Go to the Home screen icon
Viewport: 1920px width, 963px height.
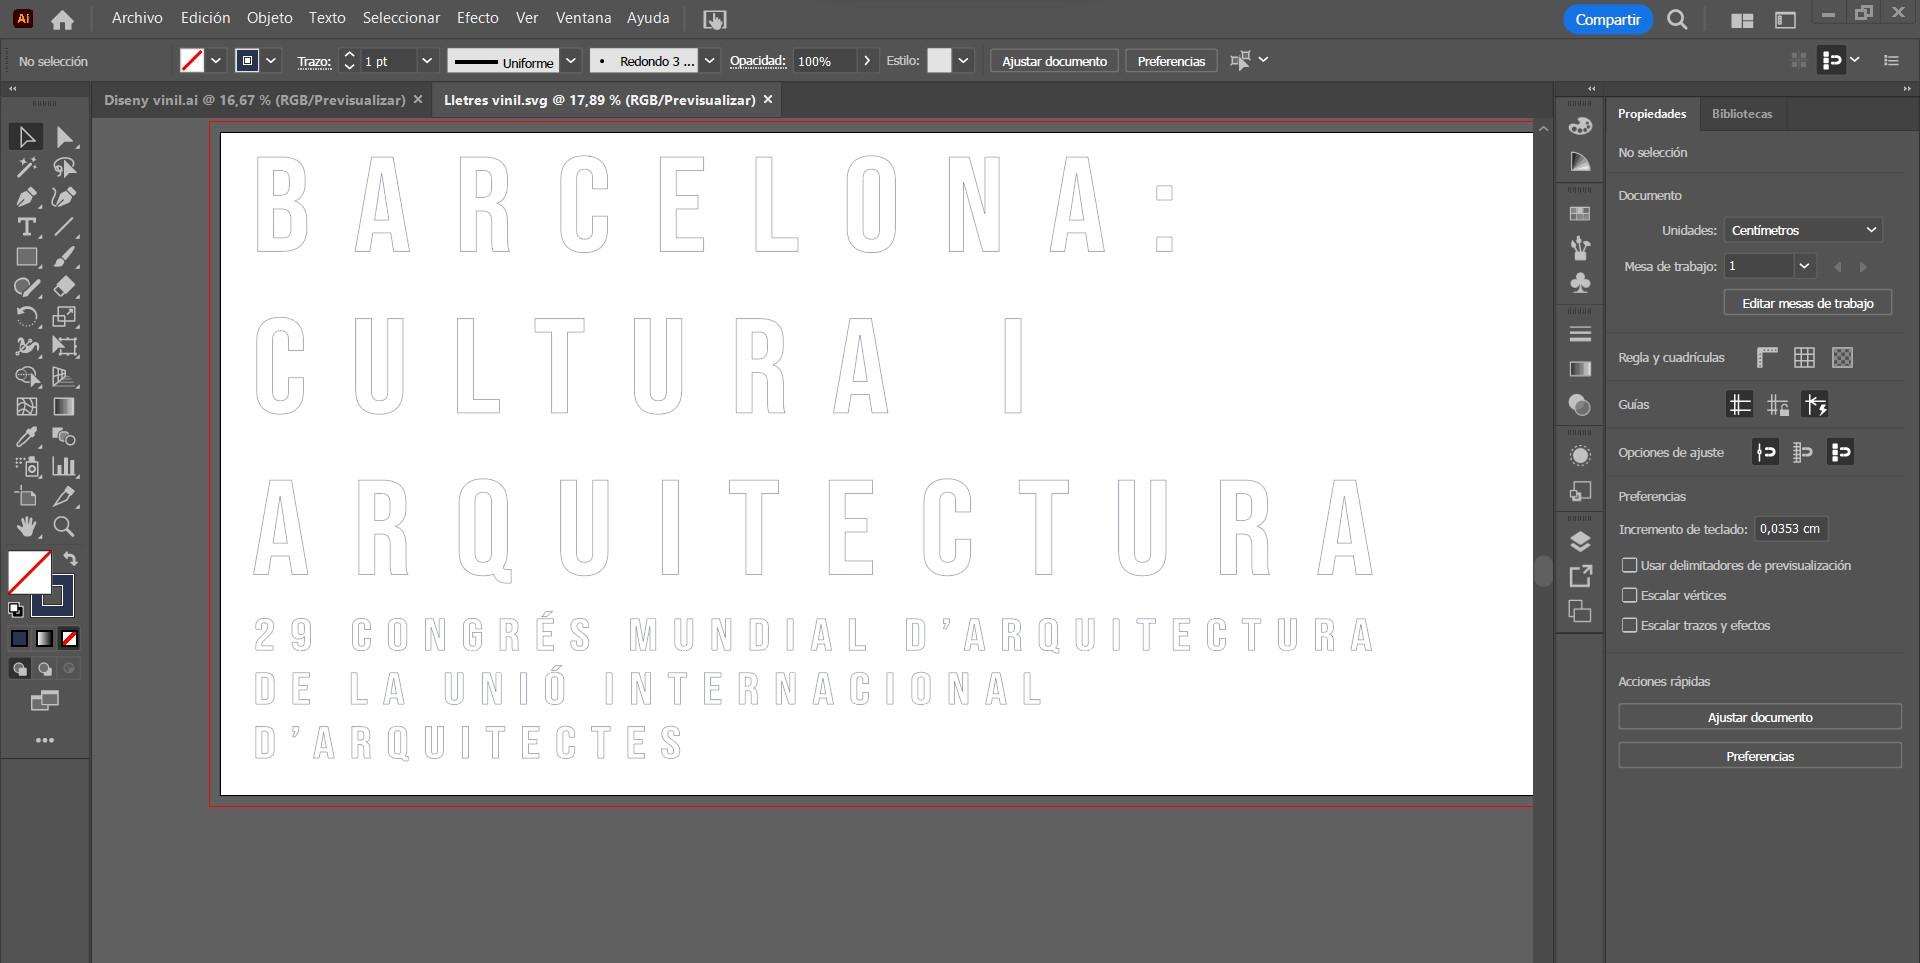pyautogui.click(x=62, y=20)
